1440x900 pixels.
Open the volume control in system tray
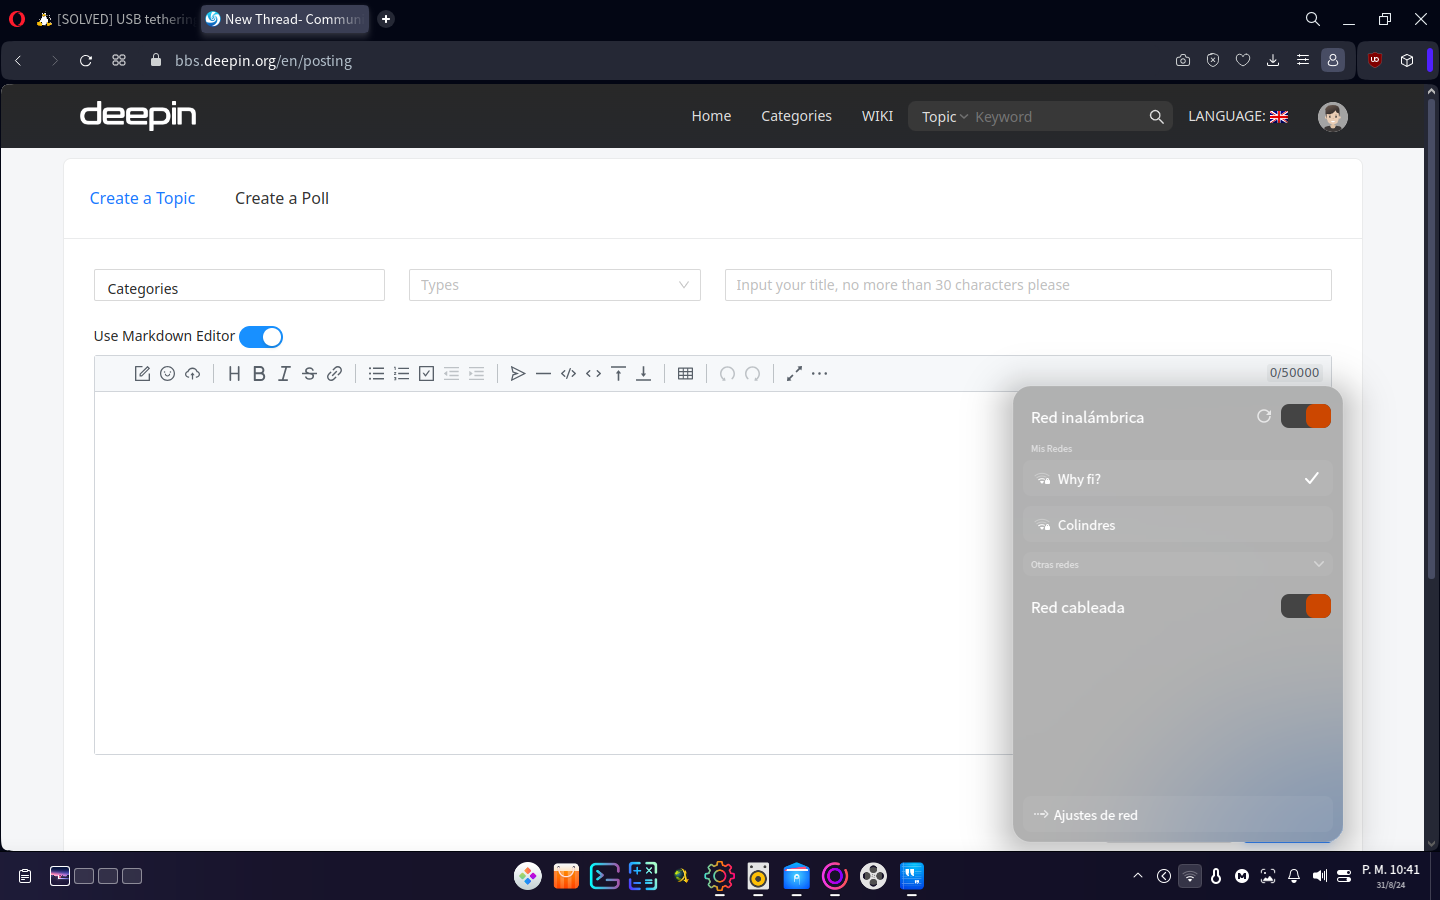point(1320,876)
